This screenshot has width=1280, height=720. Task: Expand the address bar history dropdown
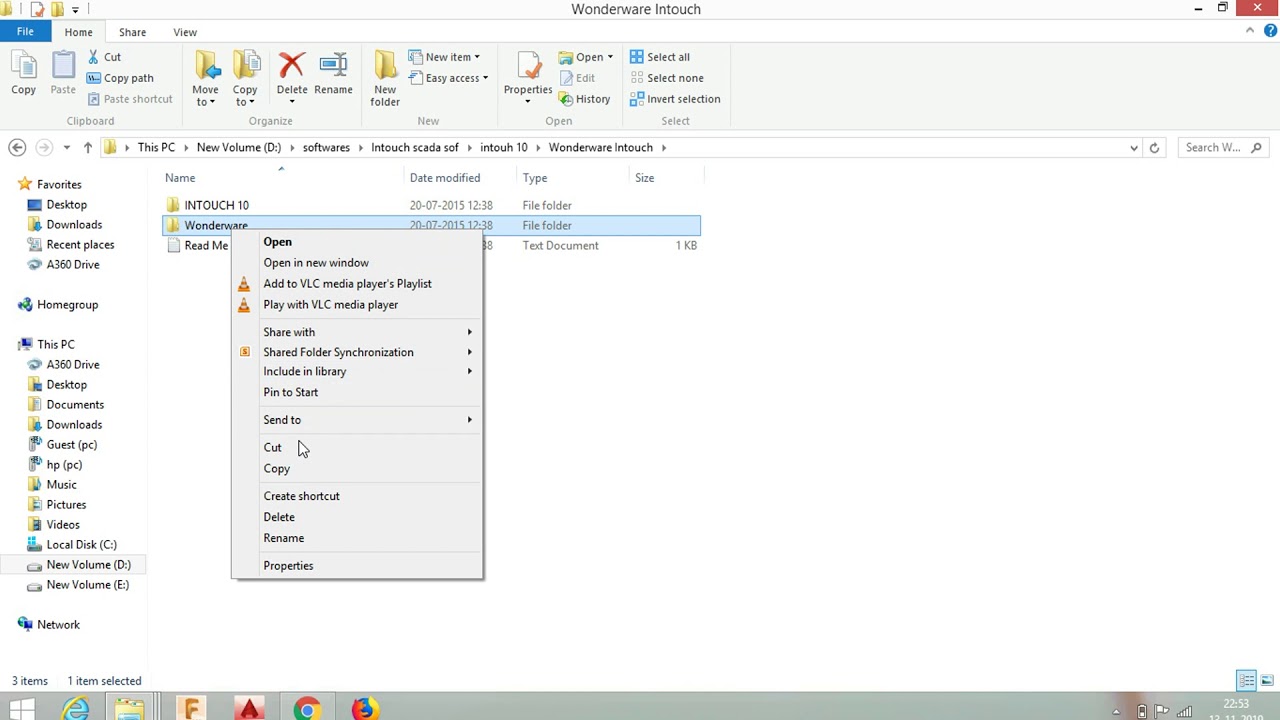1133,148
